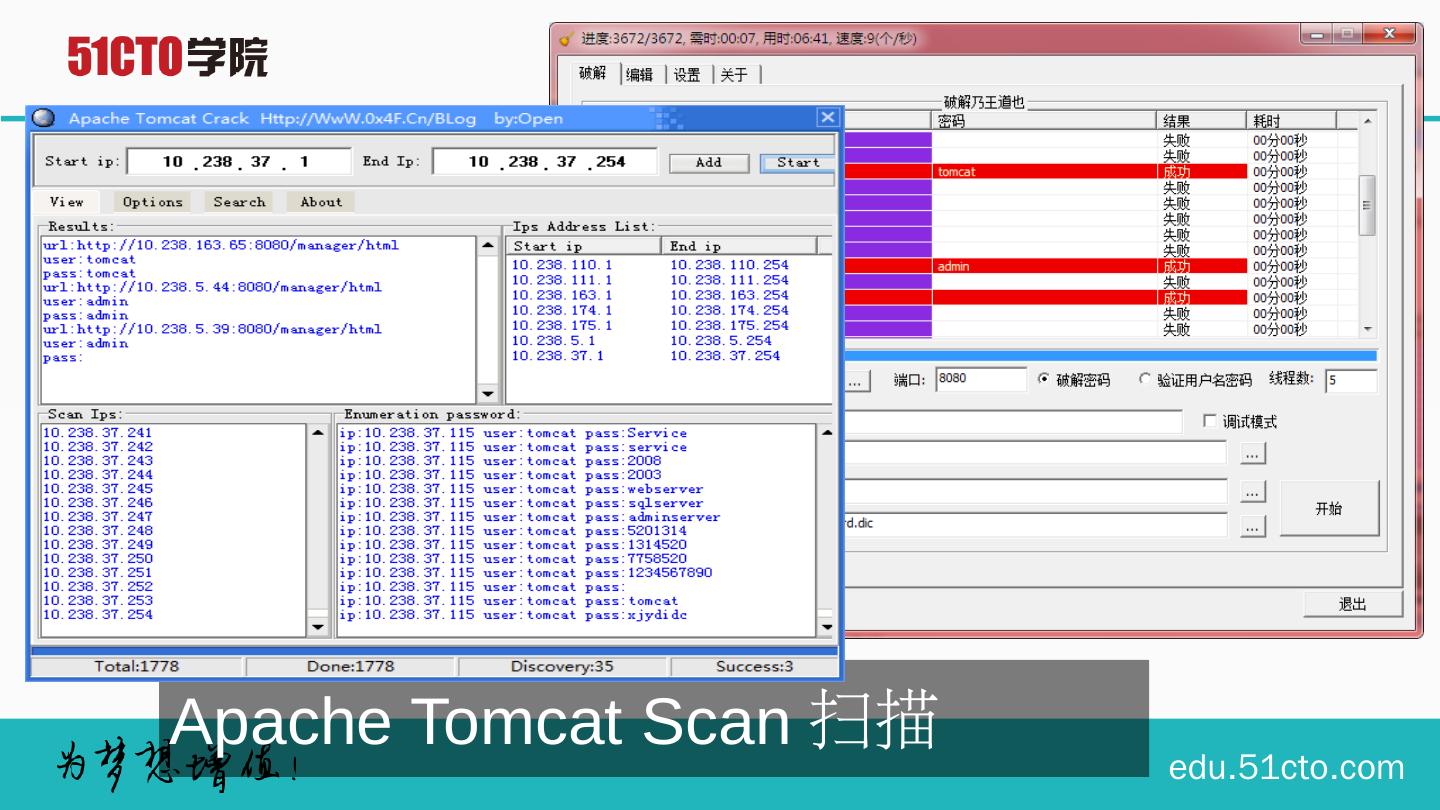The height and width of the screenshot is (810, 1440).
Task: Click the browse button left of 端口 label
Action: 856,381
